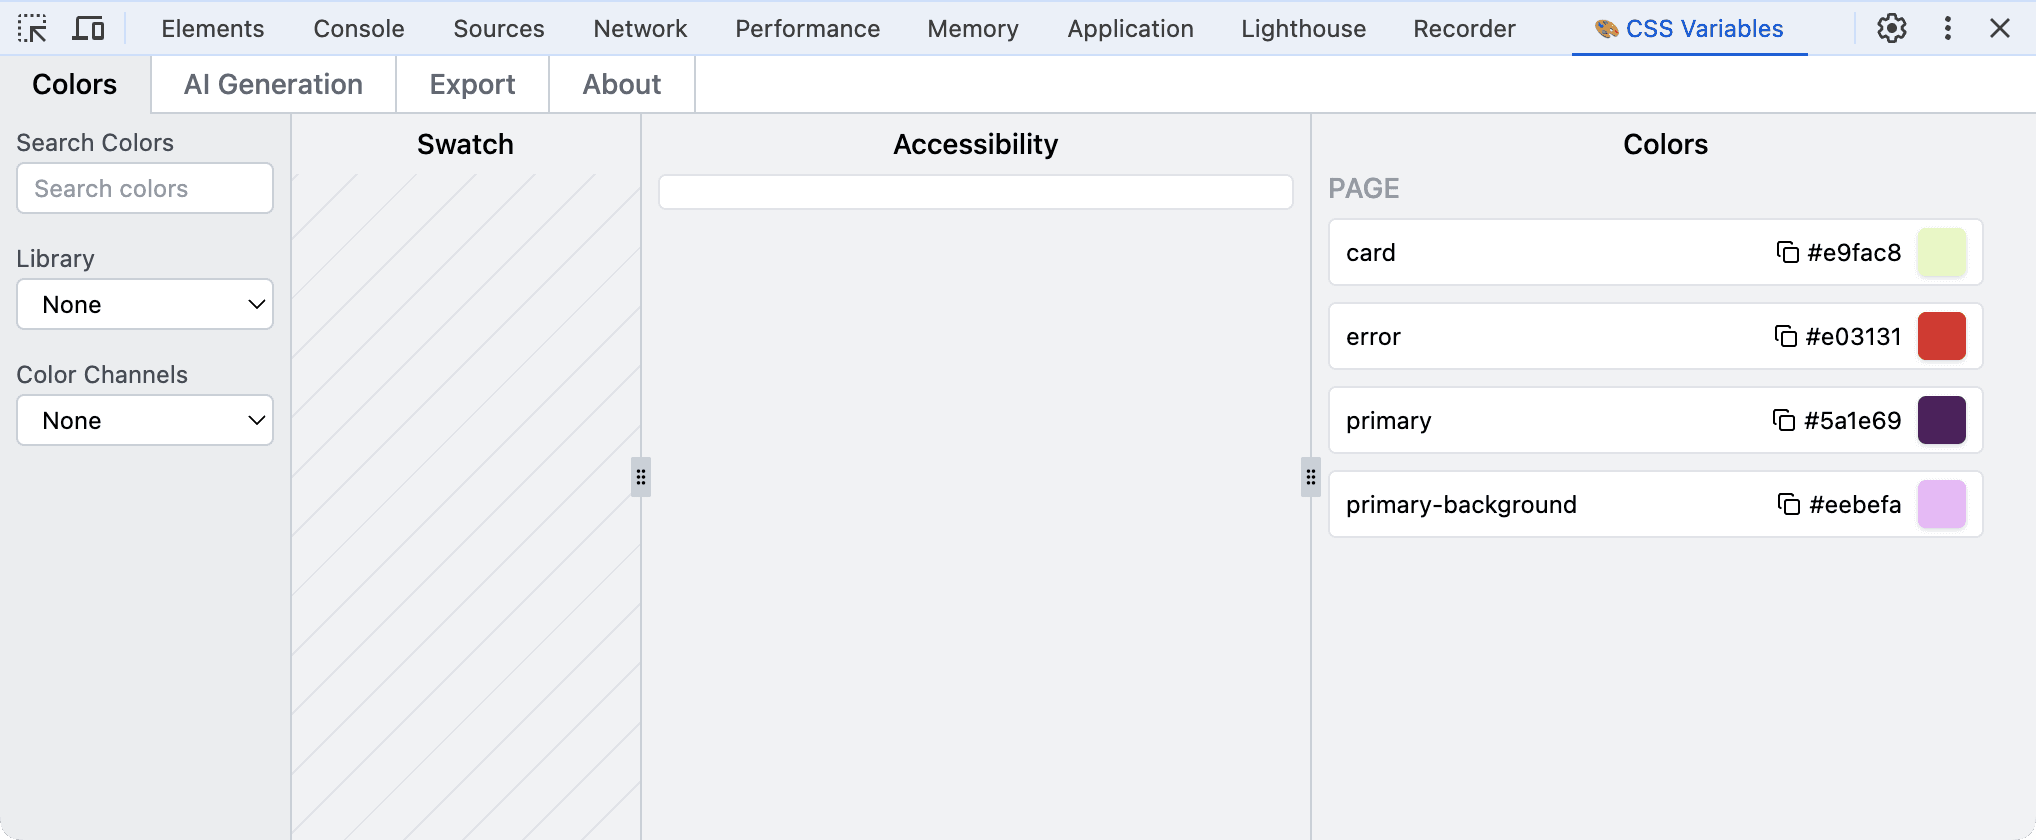
Task: Open the Library dropdown
Action: pos(145,304)
